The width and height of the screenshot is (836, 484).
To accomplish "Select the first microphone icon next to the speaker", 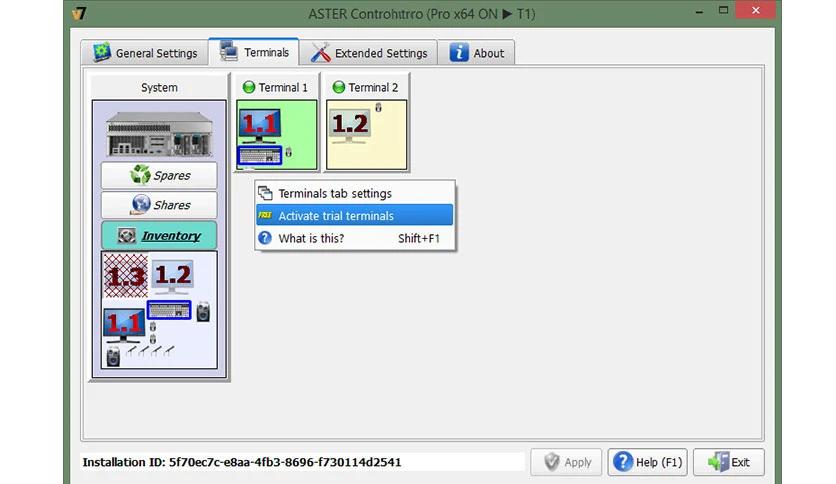I will tap(131, 350).
